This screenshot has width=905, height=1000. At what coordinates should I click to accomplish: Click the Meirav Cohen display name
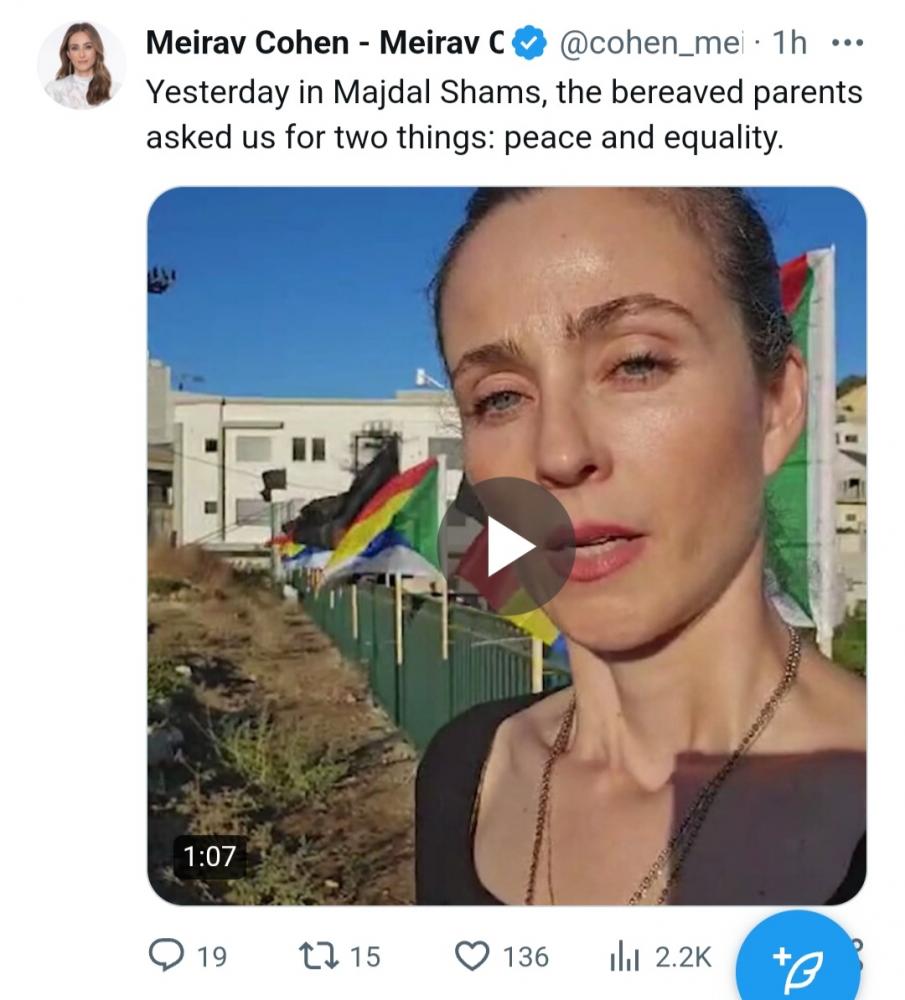[x=325, y=43]
